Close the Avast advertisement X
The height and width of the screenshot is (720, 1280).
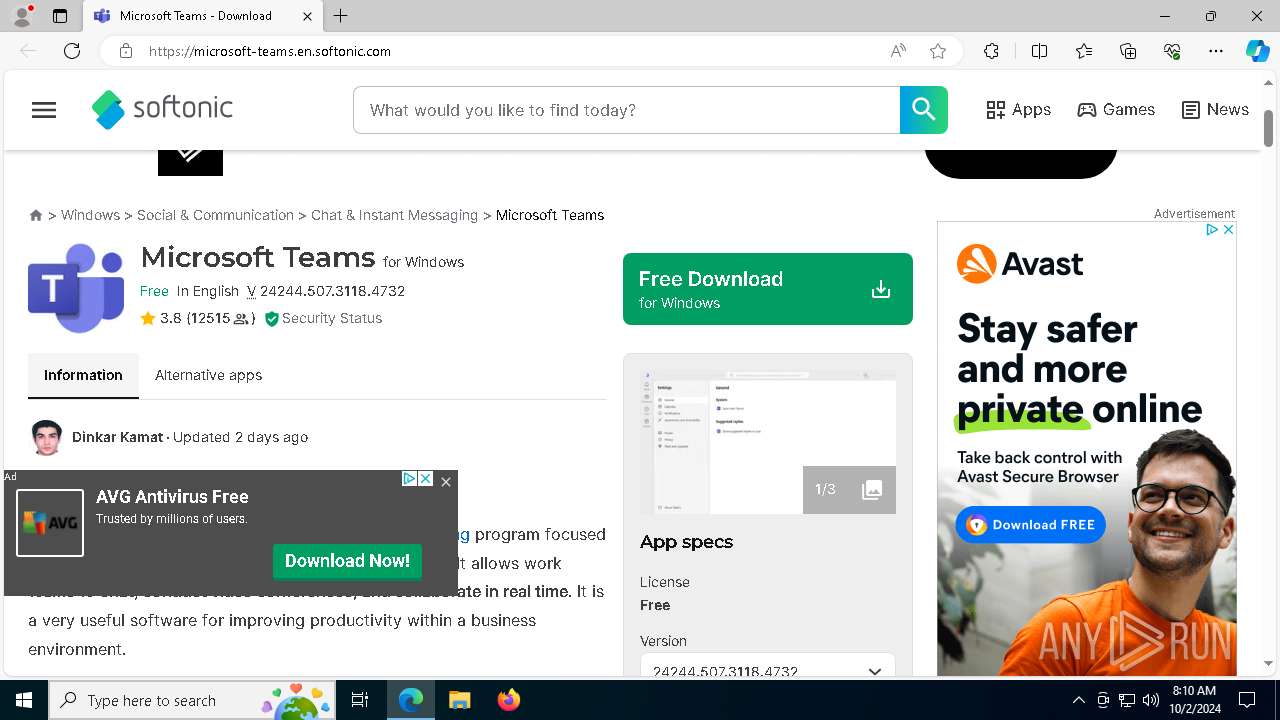pos(1228,230)
